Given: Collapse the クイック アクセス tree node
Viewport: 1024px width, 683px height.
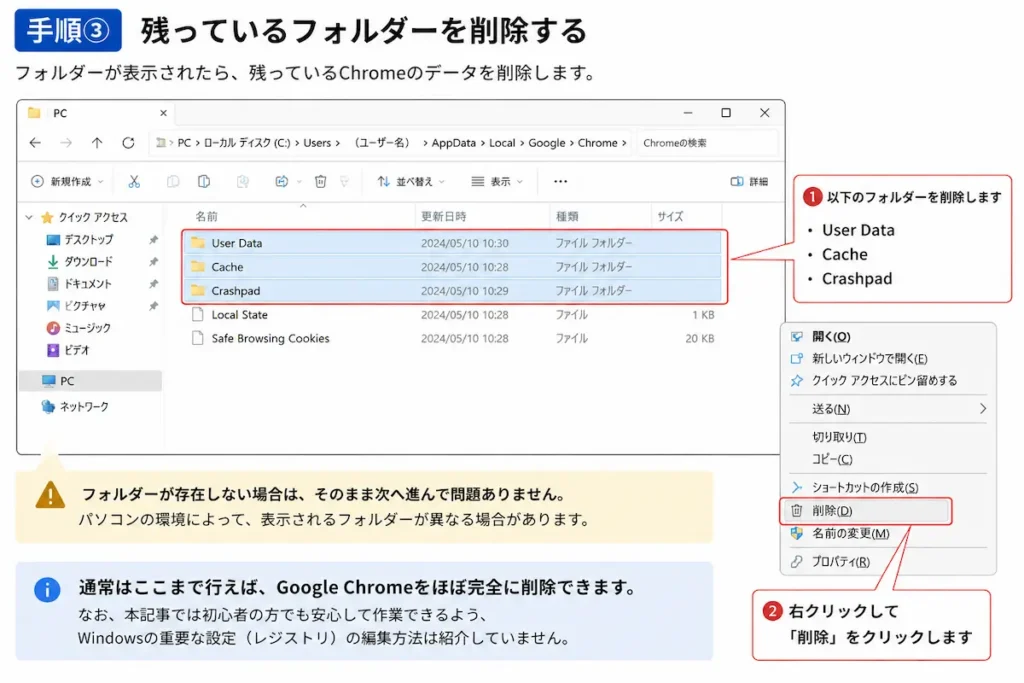Looking at the screenshot, I should [x=29, y=217].
